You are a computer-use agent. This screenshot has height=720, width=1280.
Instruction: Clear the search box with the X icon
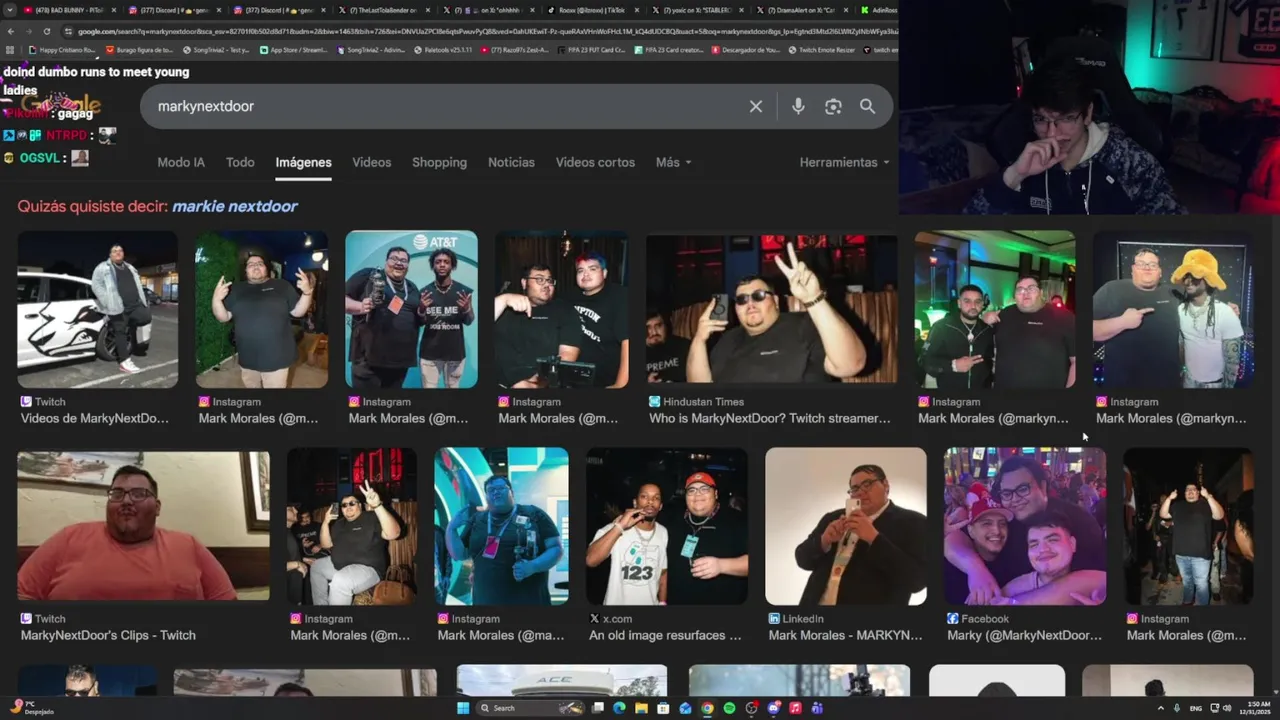(756, 106)
